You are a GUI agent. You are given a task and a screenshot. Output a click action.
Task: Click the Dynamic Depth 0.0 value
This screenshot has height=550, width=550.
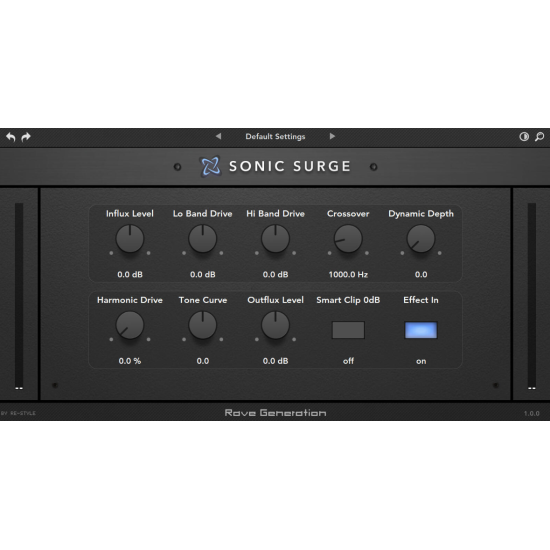point(421,275)
